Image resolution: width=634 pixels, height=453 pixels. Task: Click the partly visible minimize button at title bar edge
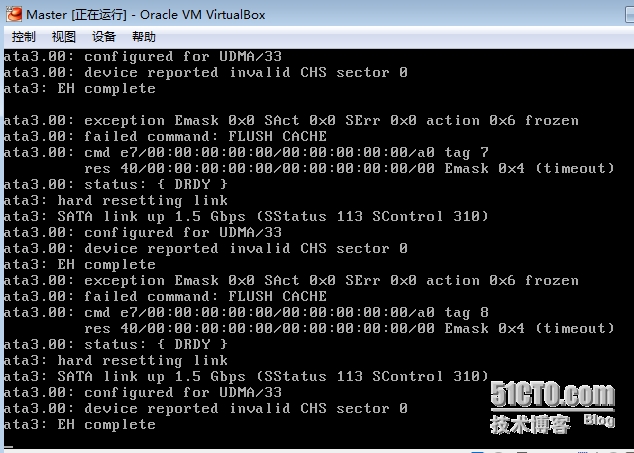pyautogui.click(x=630, y=15)
